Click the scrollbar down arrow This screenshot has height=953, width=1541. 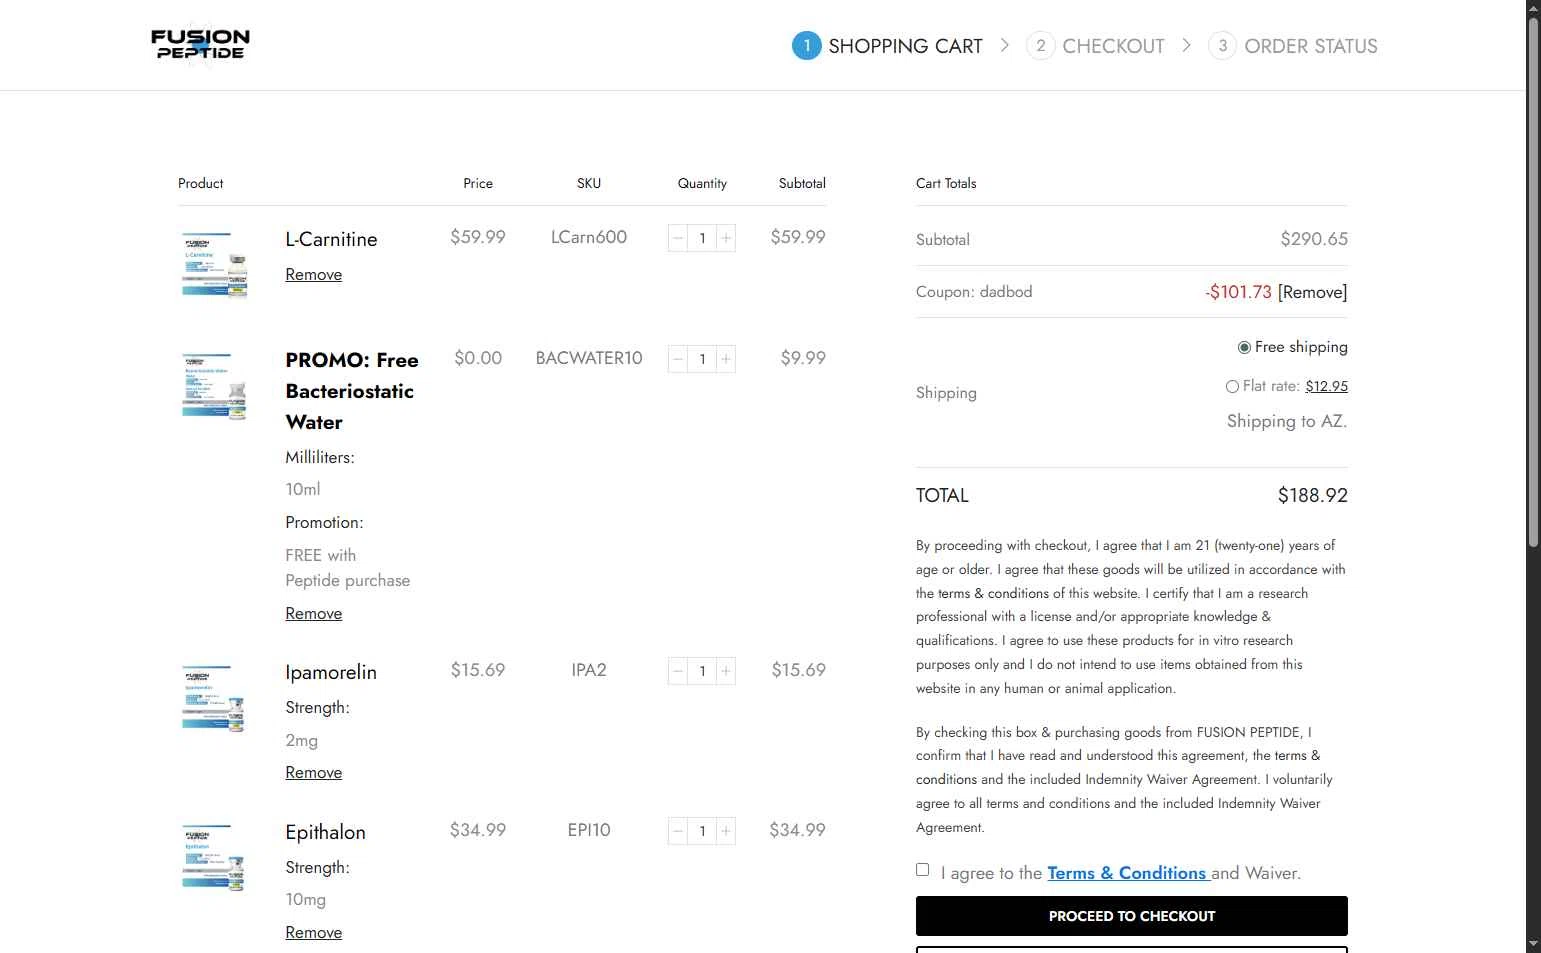(x=1533, y=944)
